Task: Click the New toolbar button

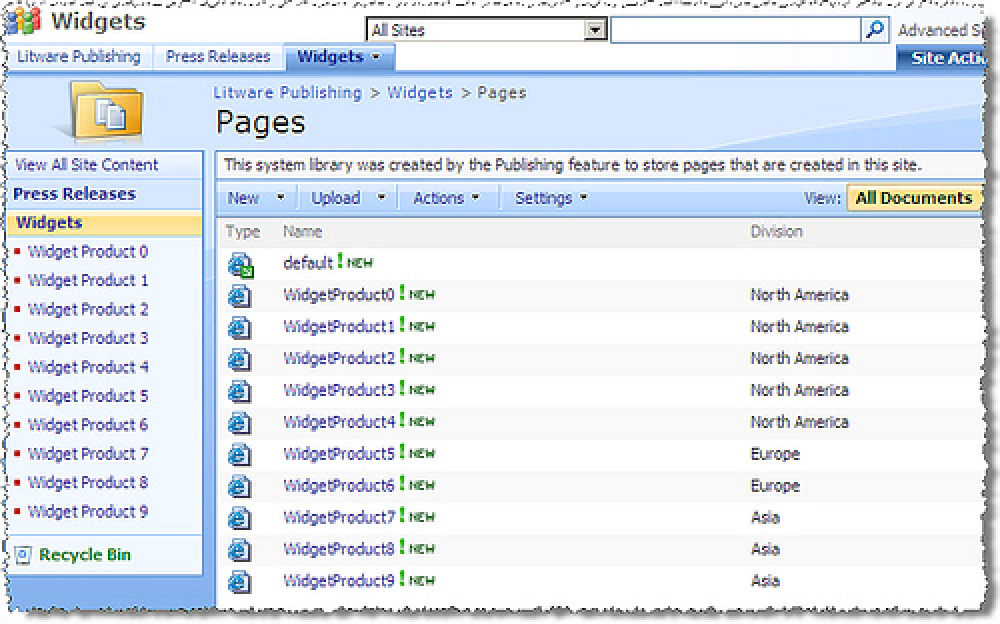Action: click(x=243, y=198)
